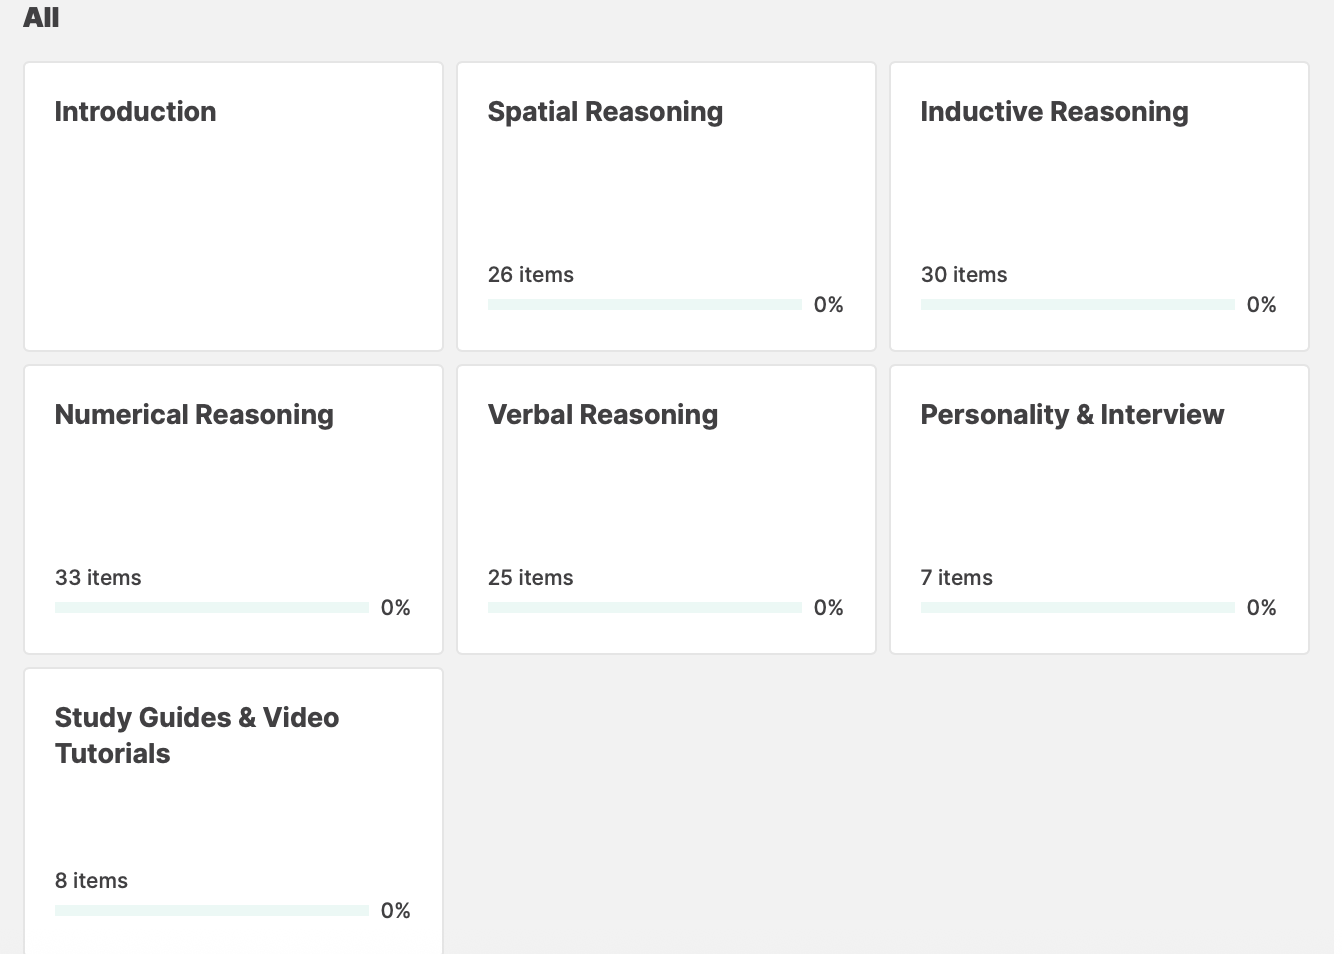The width and height of the screenshot is (1342, 954).
Task: Click the Numerical Reasoning progress bar
Action: (211, 607)
